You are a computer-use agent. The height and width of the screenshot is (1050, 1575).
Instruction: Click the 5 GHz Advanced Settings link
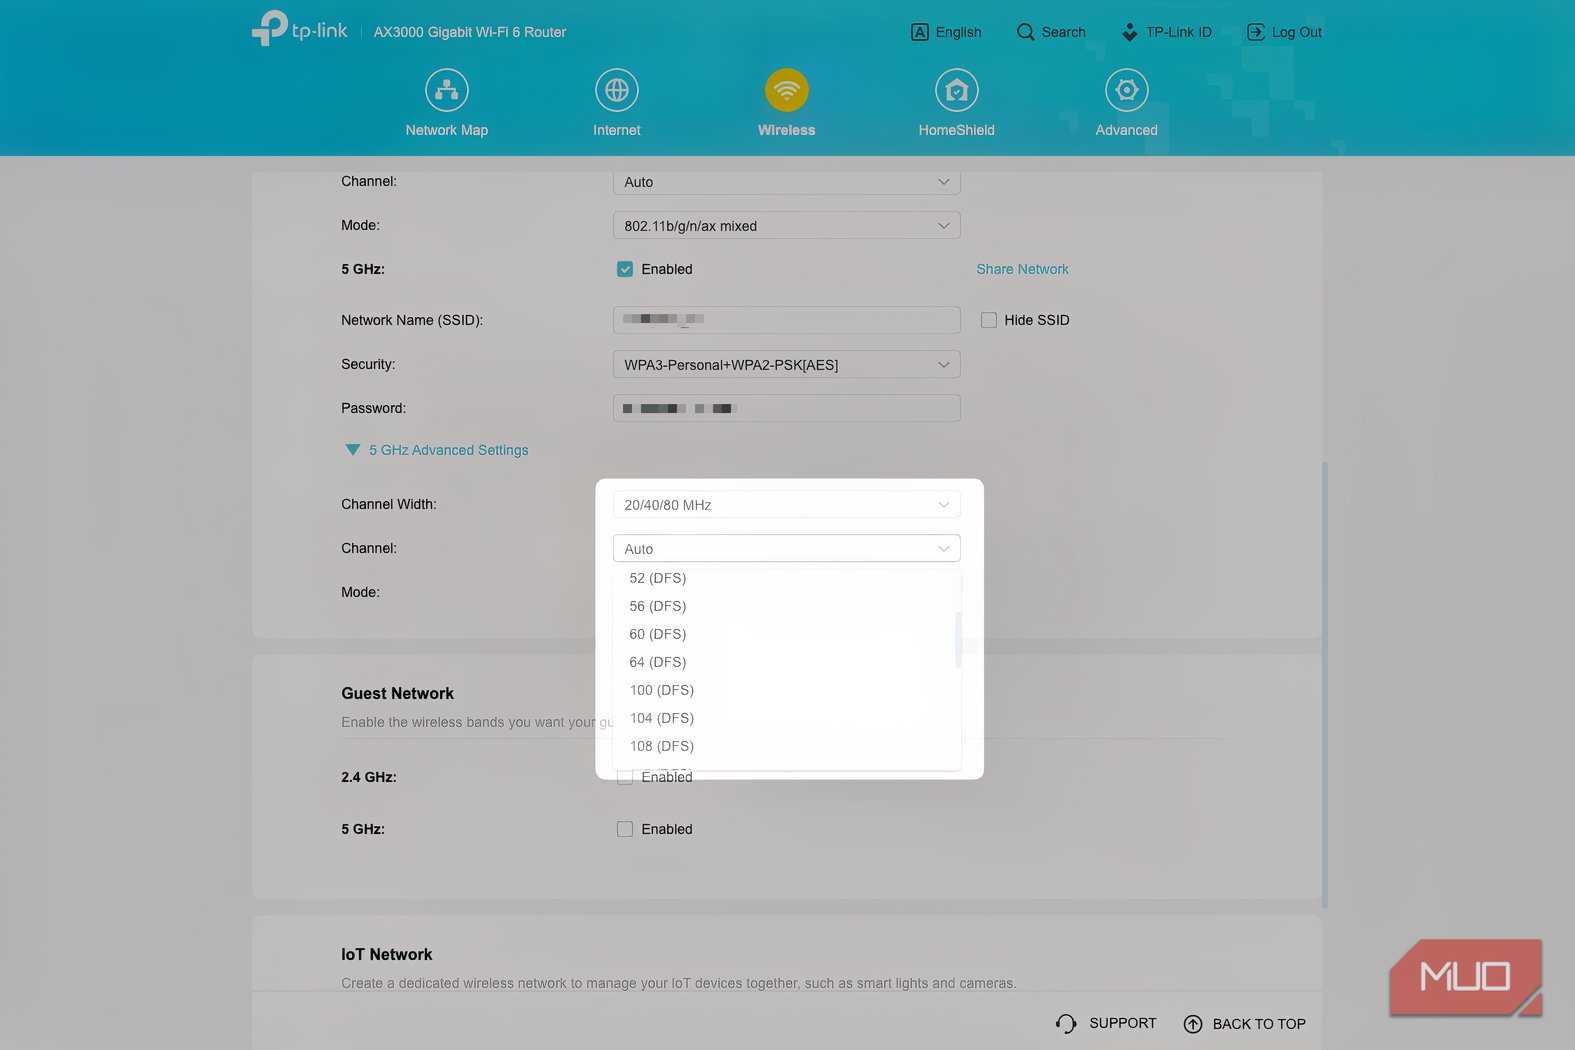[x=448, y=450]
